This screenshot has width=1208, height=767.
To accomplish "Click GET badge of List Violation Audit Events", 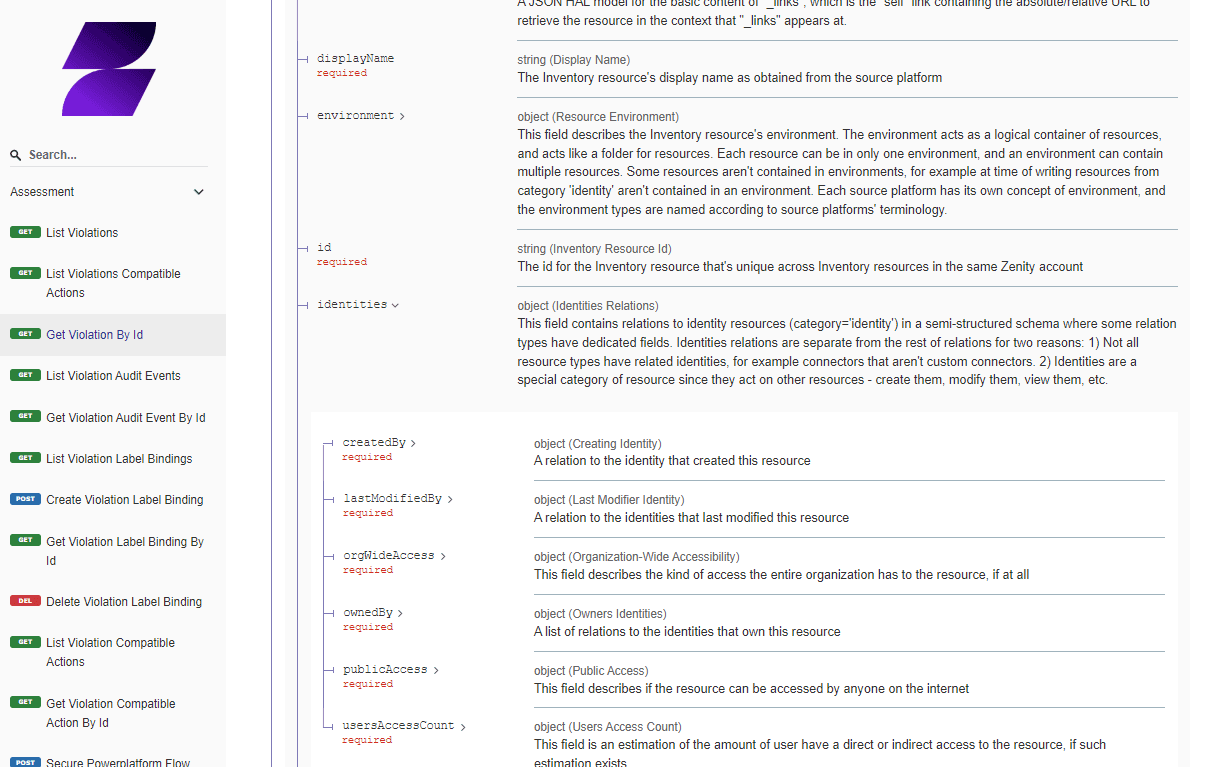I will (x=25, y=375).
